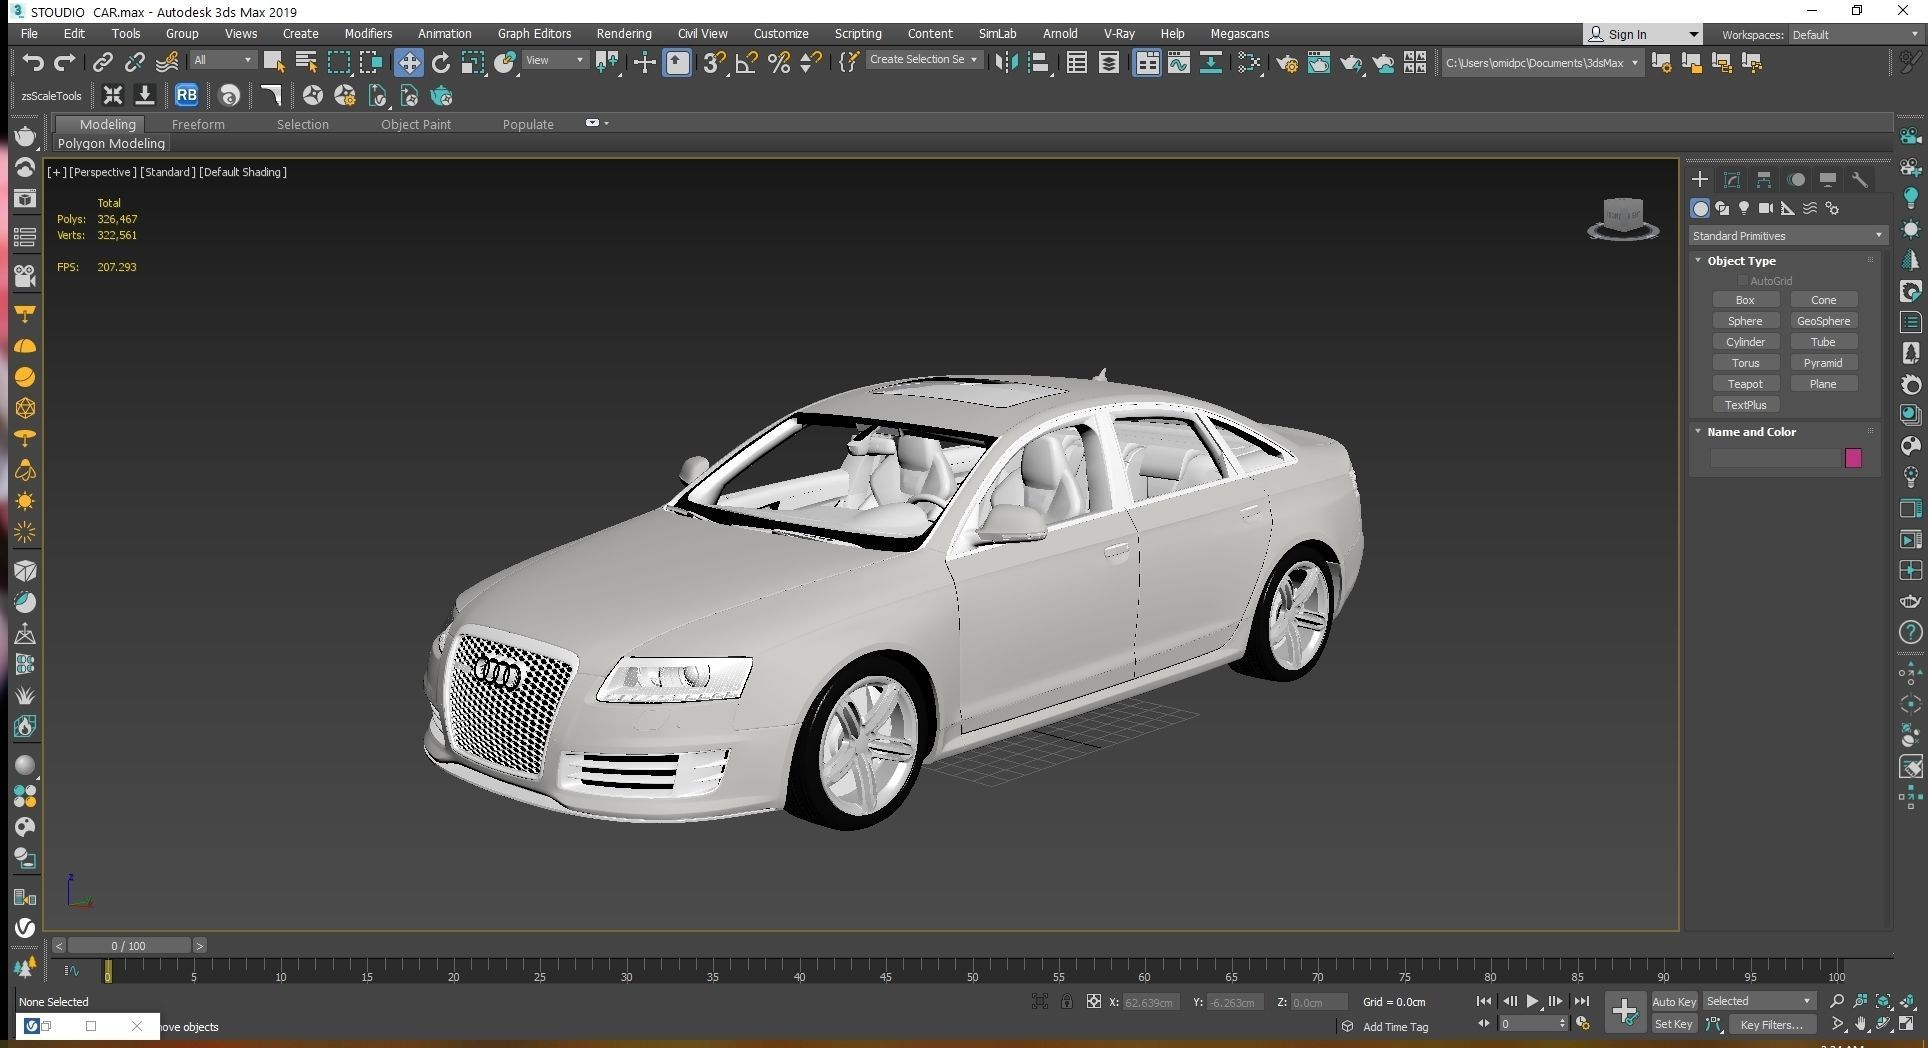Open Rendered Frame Window

click(x=1318, y=63)
